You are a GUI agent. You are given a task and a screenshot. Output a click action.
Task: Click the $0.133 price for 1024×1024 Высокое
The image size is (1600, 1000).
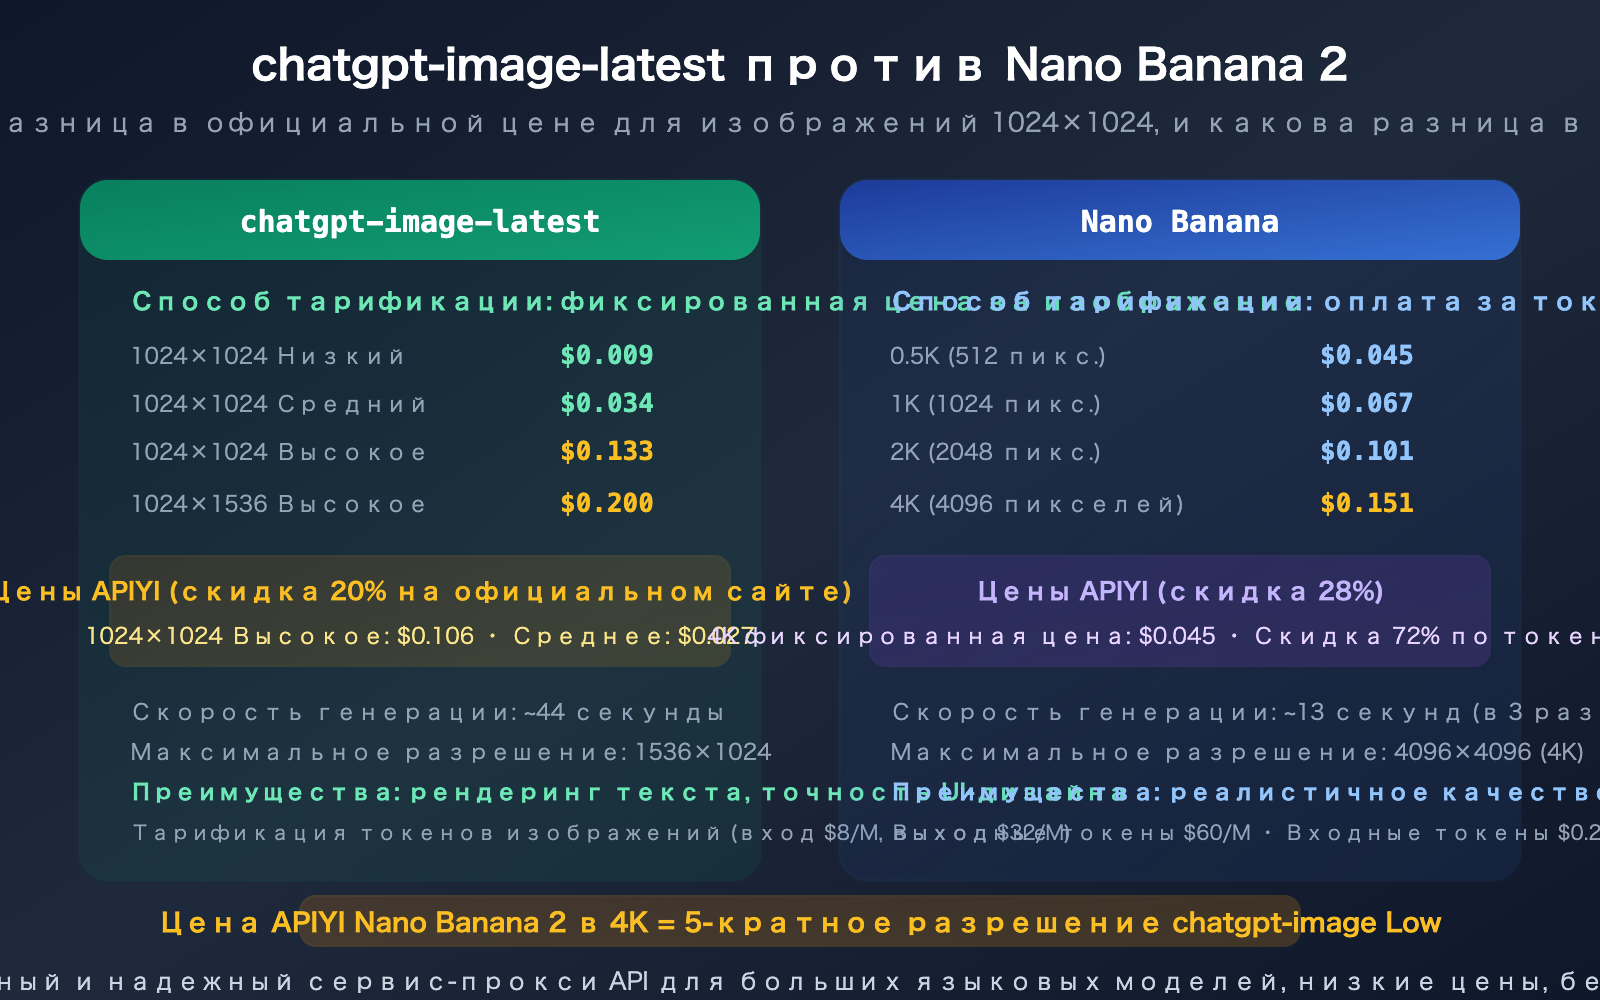point(606,451)
